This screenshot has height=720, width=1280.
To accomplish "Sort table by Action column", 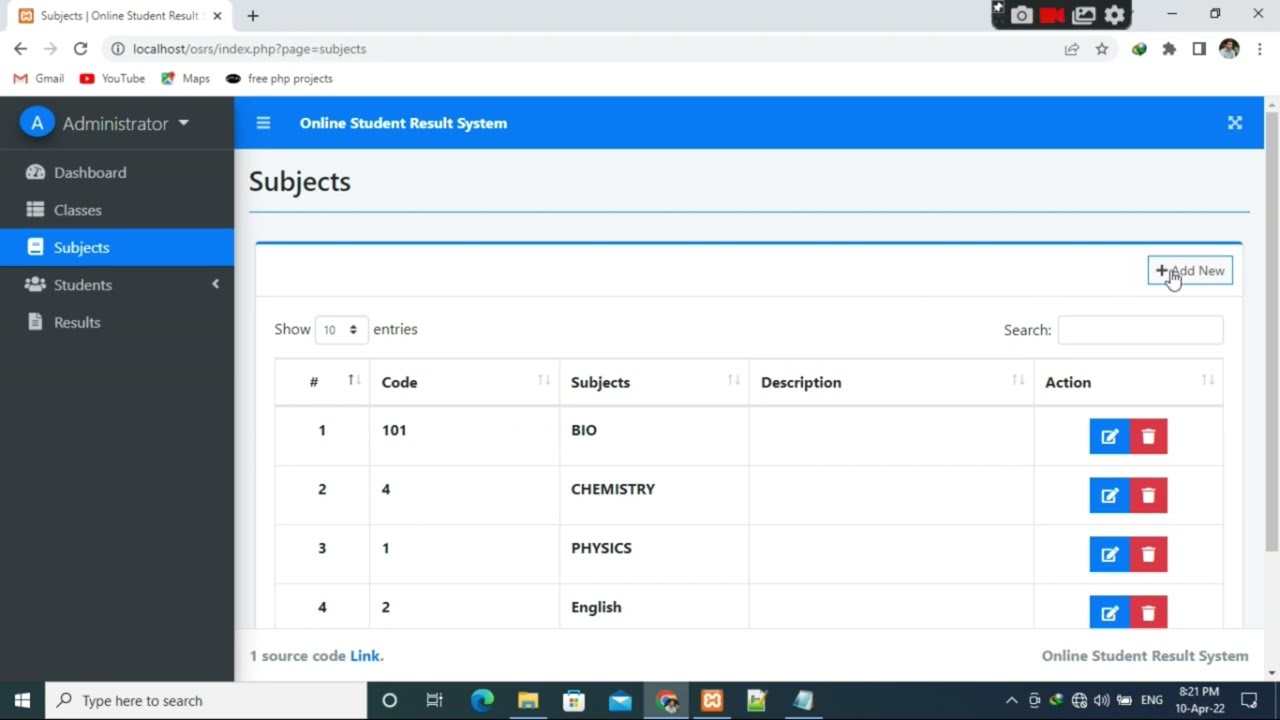I will point(1128,382).
